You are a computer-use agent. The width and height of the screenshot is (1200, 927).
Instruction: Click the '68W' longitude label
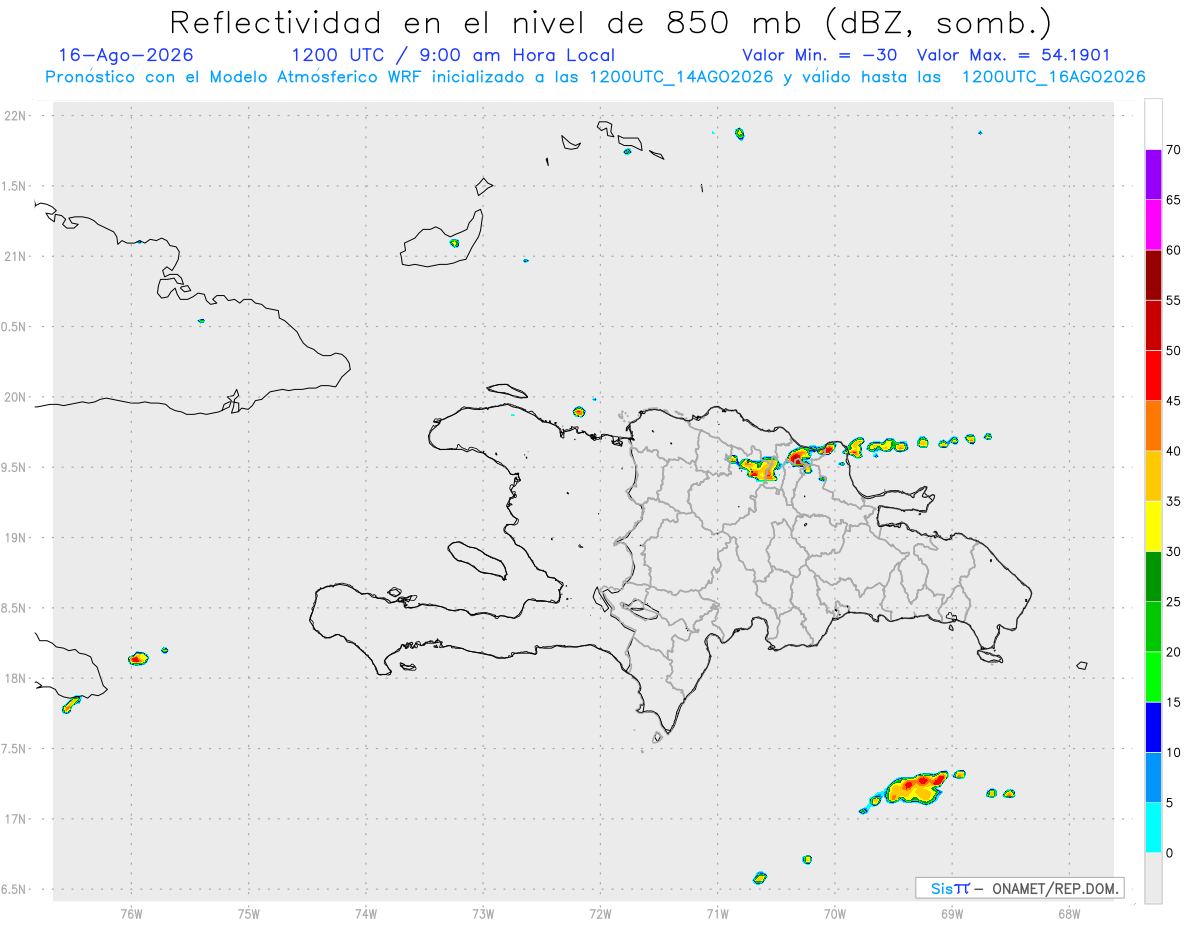coord(1069,913)
